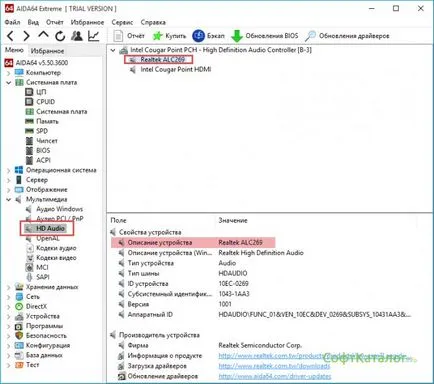The height and width of the screenshot is (384, 434).
Task: Click the Устройства devices icon
Action: [19, 316]
